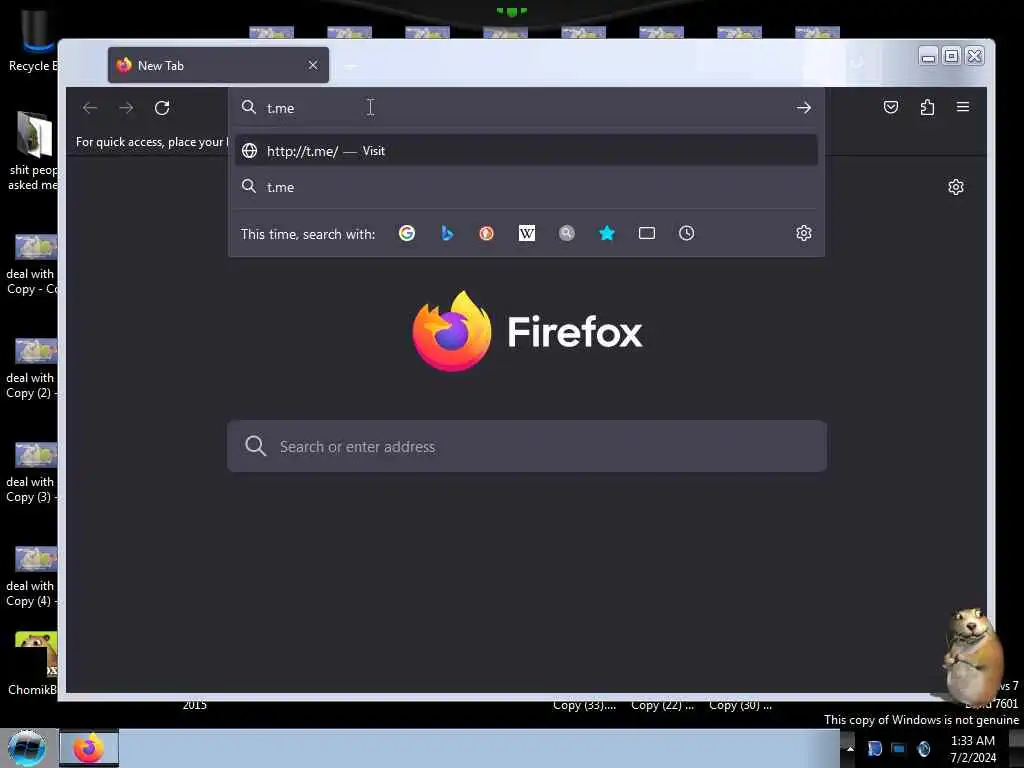Search this time with Bing
The height and width of the screenshot is (768, 1024).
pyautogui.click(x=447, y=233)
